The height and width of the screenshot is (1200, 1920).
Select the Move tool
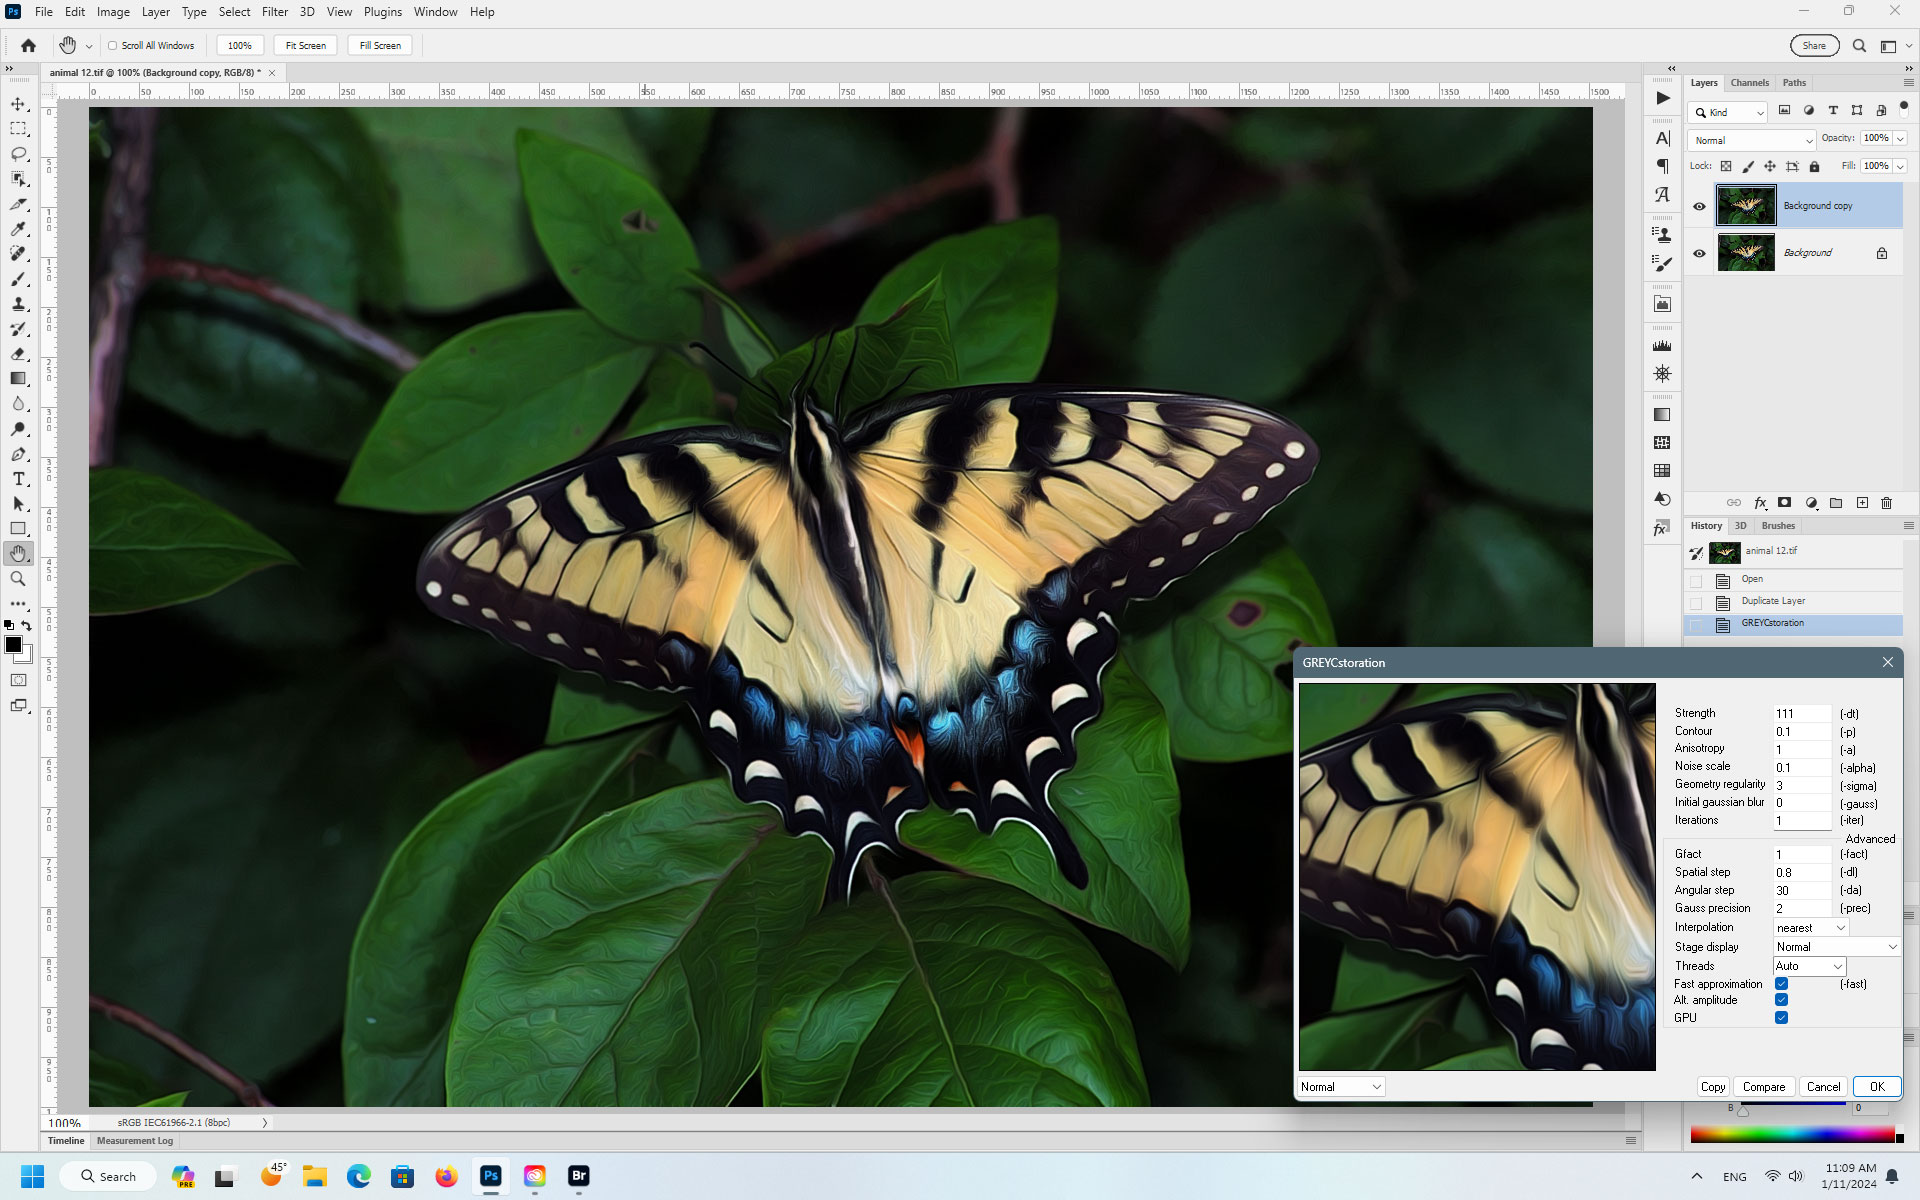tap(18, 103)
